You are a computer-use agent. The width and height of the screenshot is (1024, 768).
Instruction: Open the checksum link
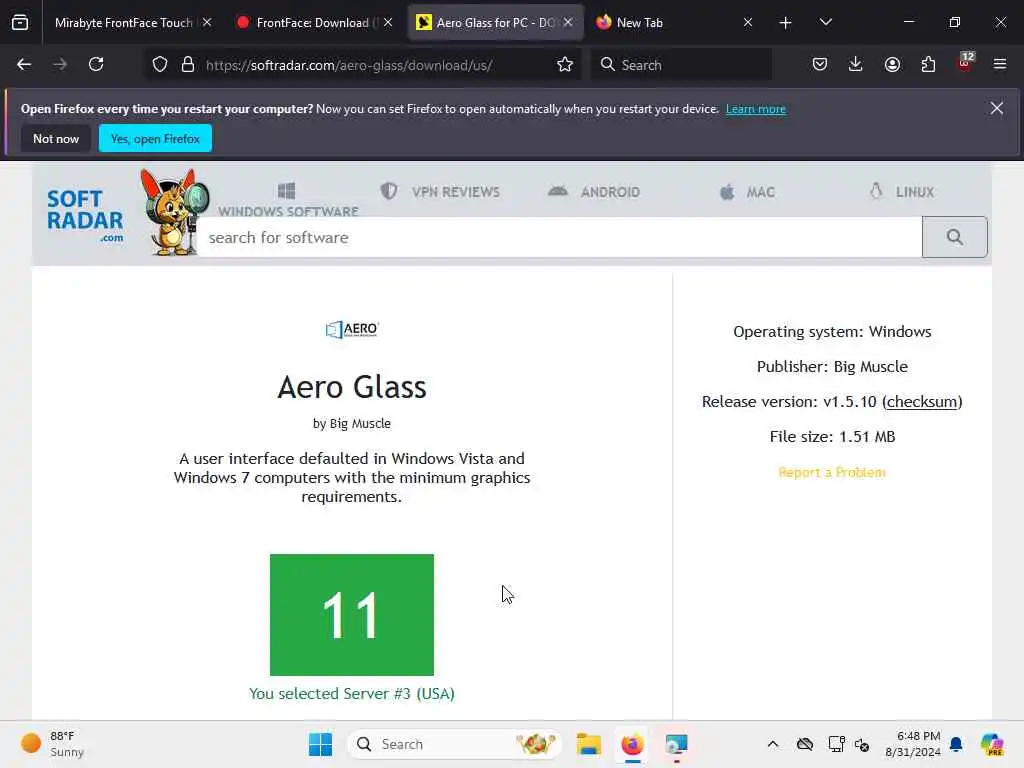pos(922,402)
